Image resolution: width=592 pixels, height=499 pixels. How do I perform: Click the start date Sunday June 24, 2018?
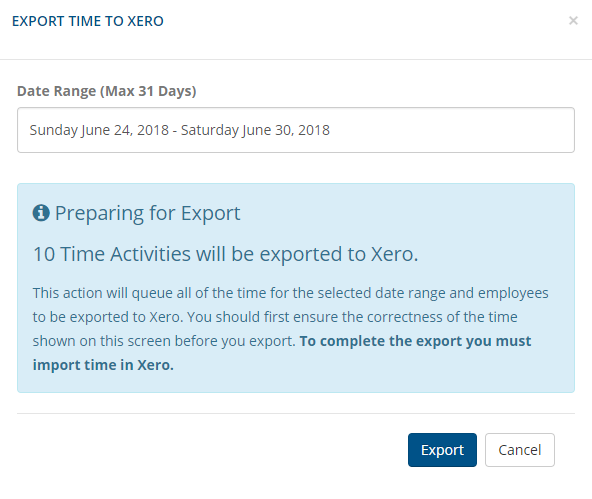99,130
